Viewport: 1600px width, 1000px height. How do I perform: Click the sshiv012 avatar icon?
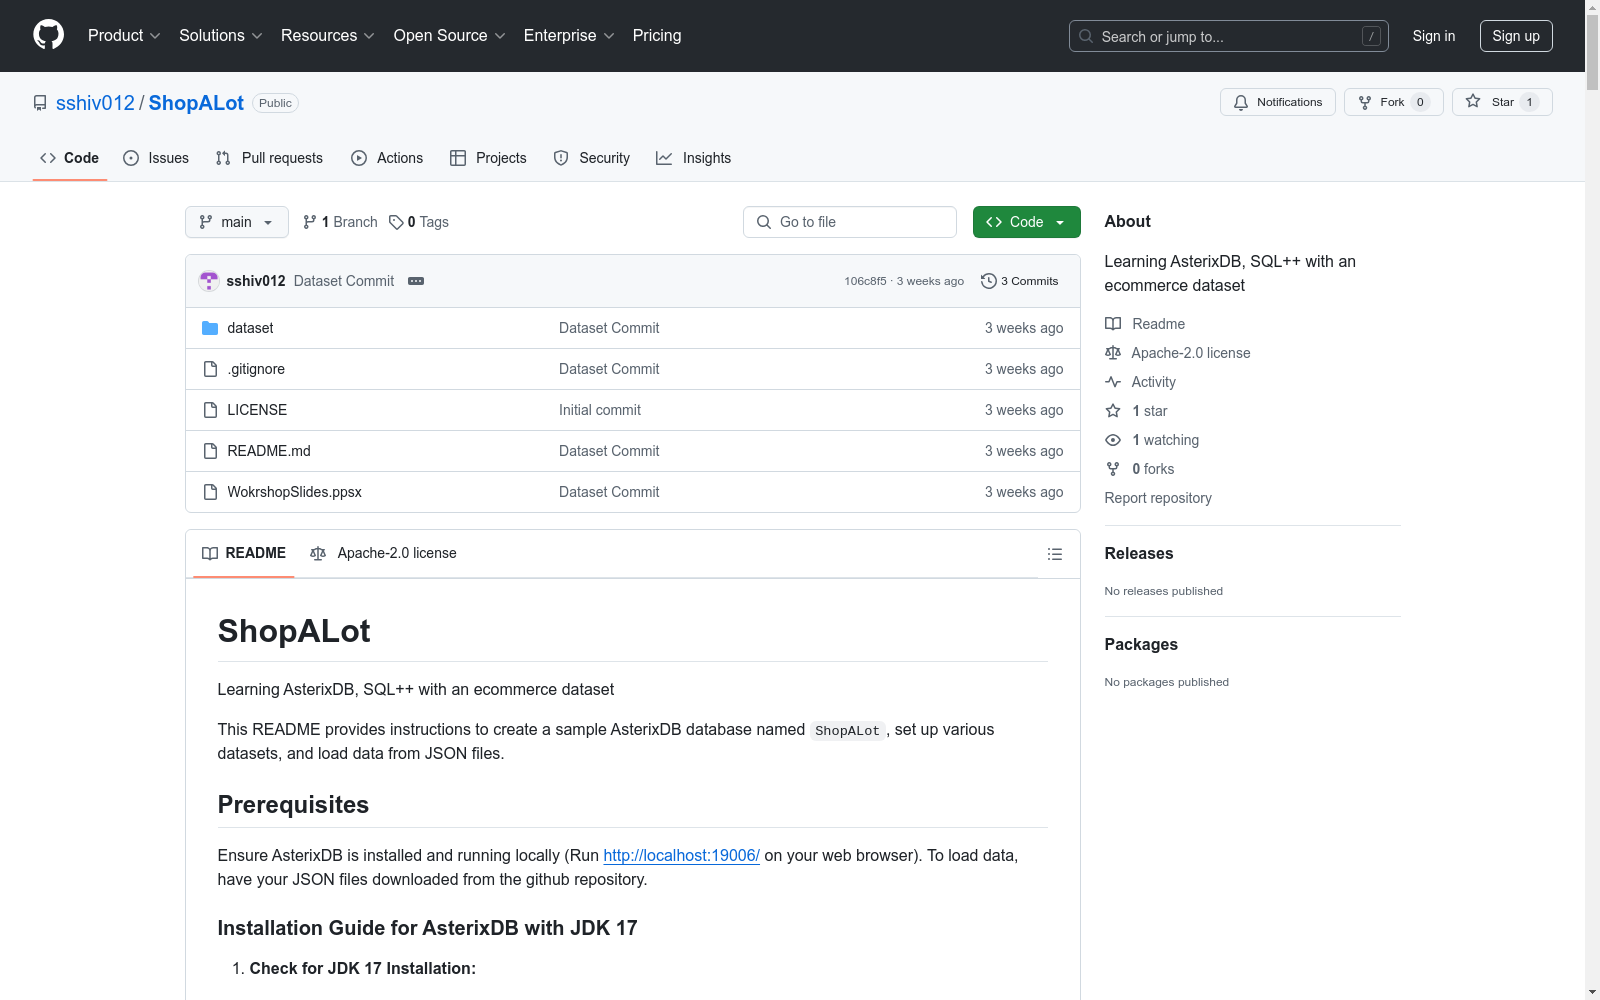point(209,281)
